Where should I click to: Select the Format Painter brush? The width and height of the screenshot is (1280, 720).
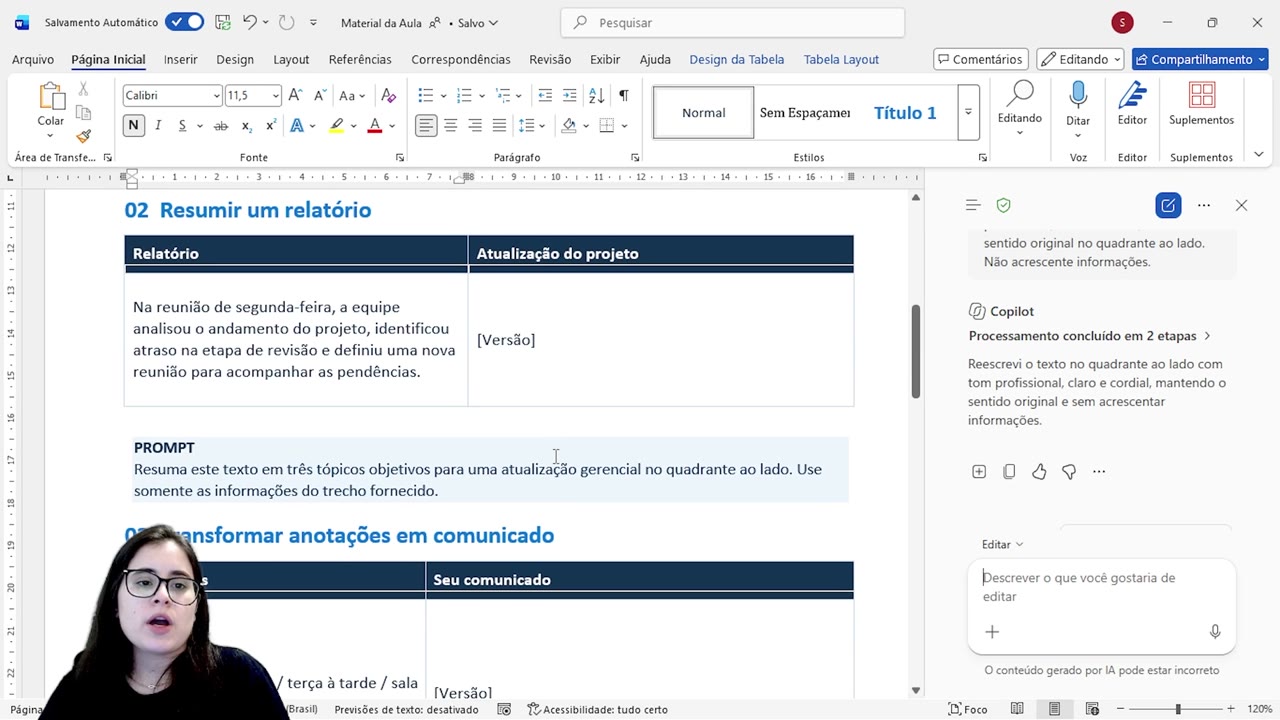[84, 136]
